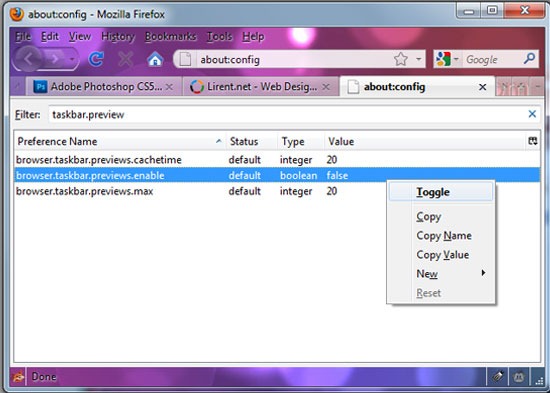Sort by the Preference Name column header
This screenshot has width=550, height=393.
click(120, 141)
